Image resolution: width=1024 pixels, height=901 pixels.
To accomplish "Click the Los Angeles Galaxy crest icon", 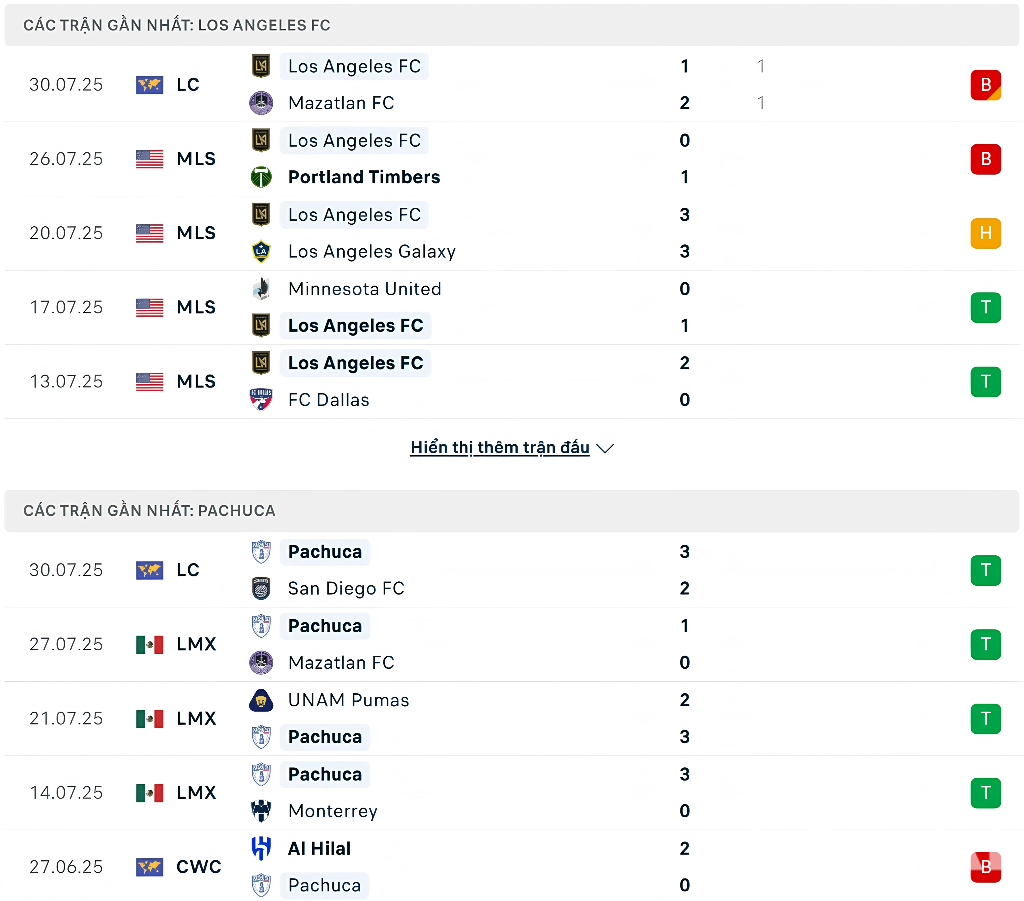I will click(261, 252).
